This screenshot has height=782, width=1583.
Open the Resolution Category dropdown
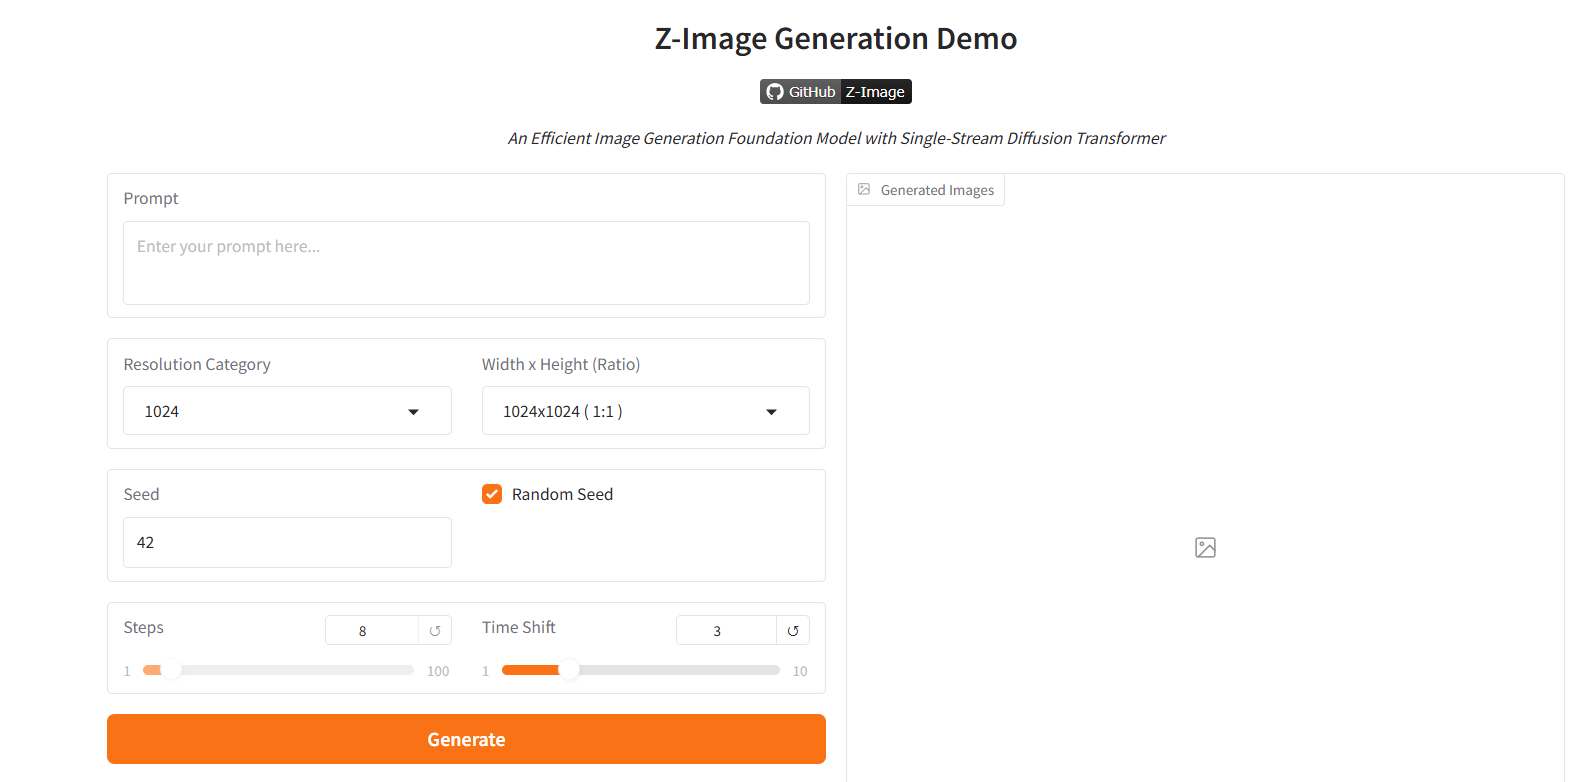coord(287,411)
